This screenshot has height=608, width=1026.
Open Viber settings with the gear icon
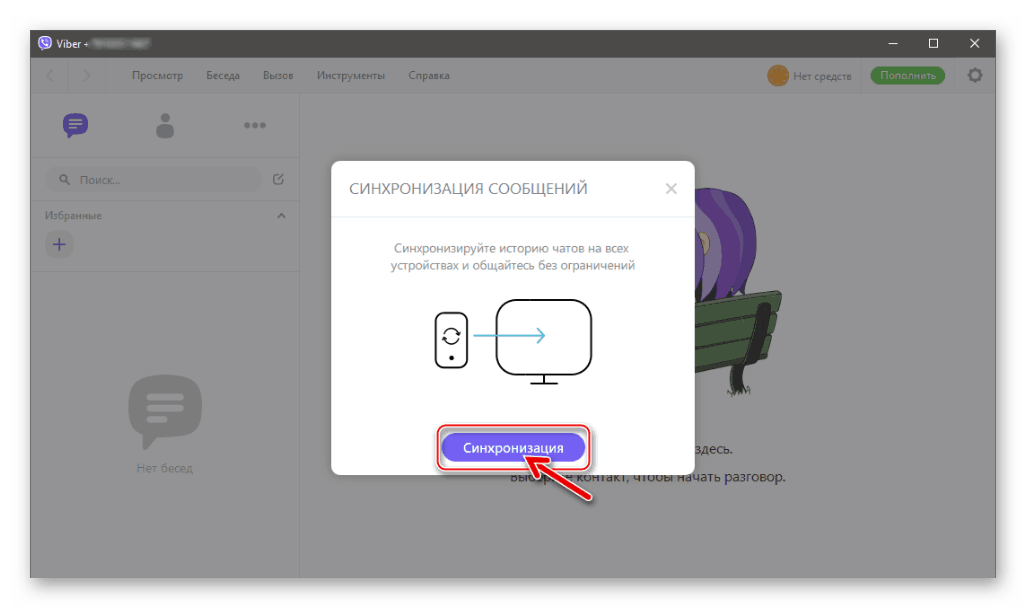[974, 75]
